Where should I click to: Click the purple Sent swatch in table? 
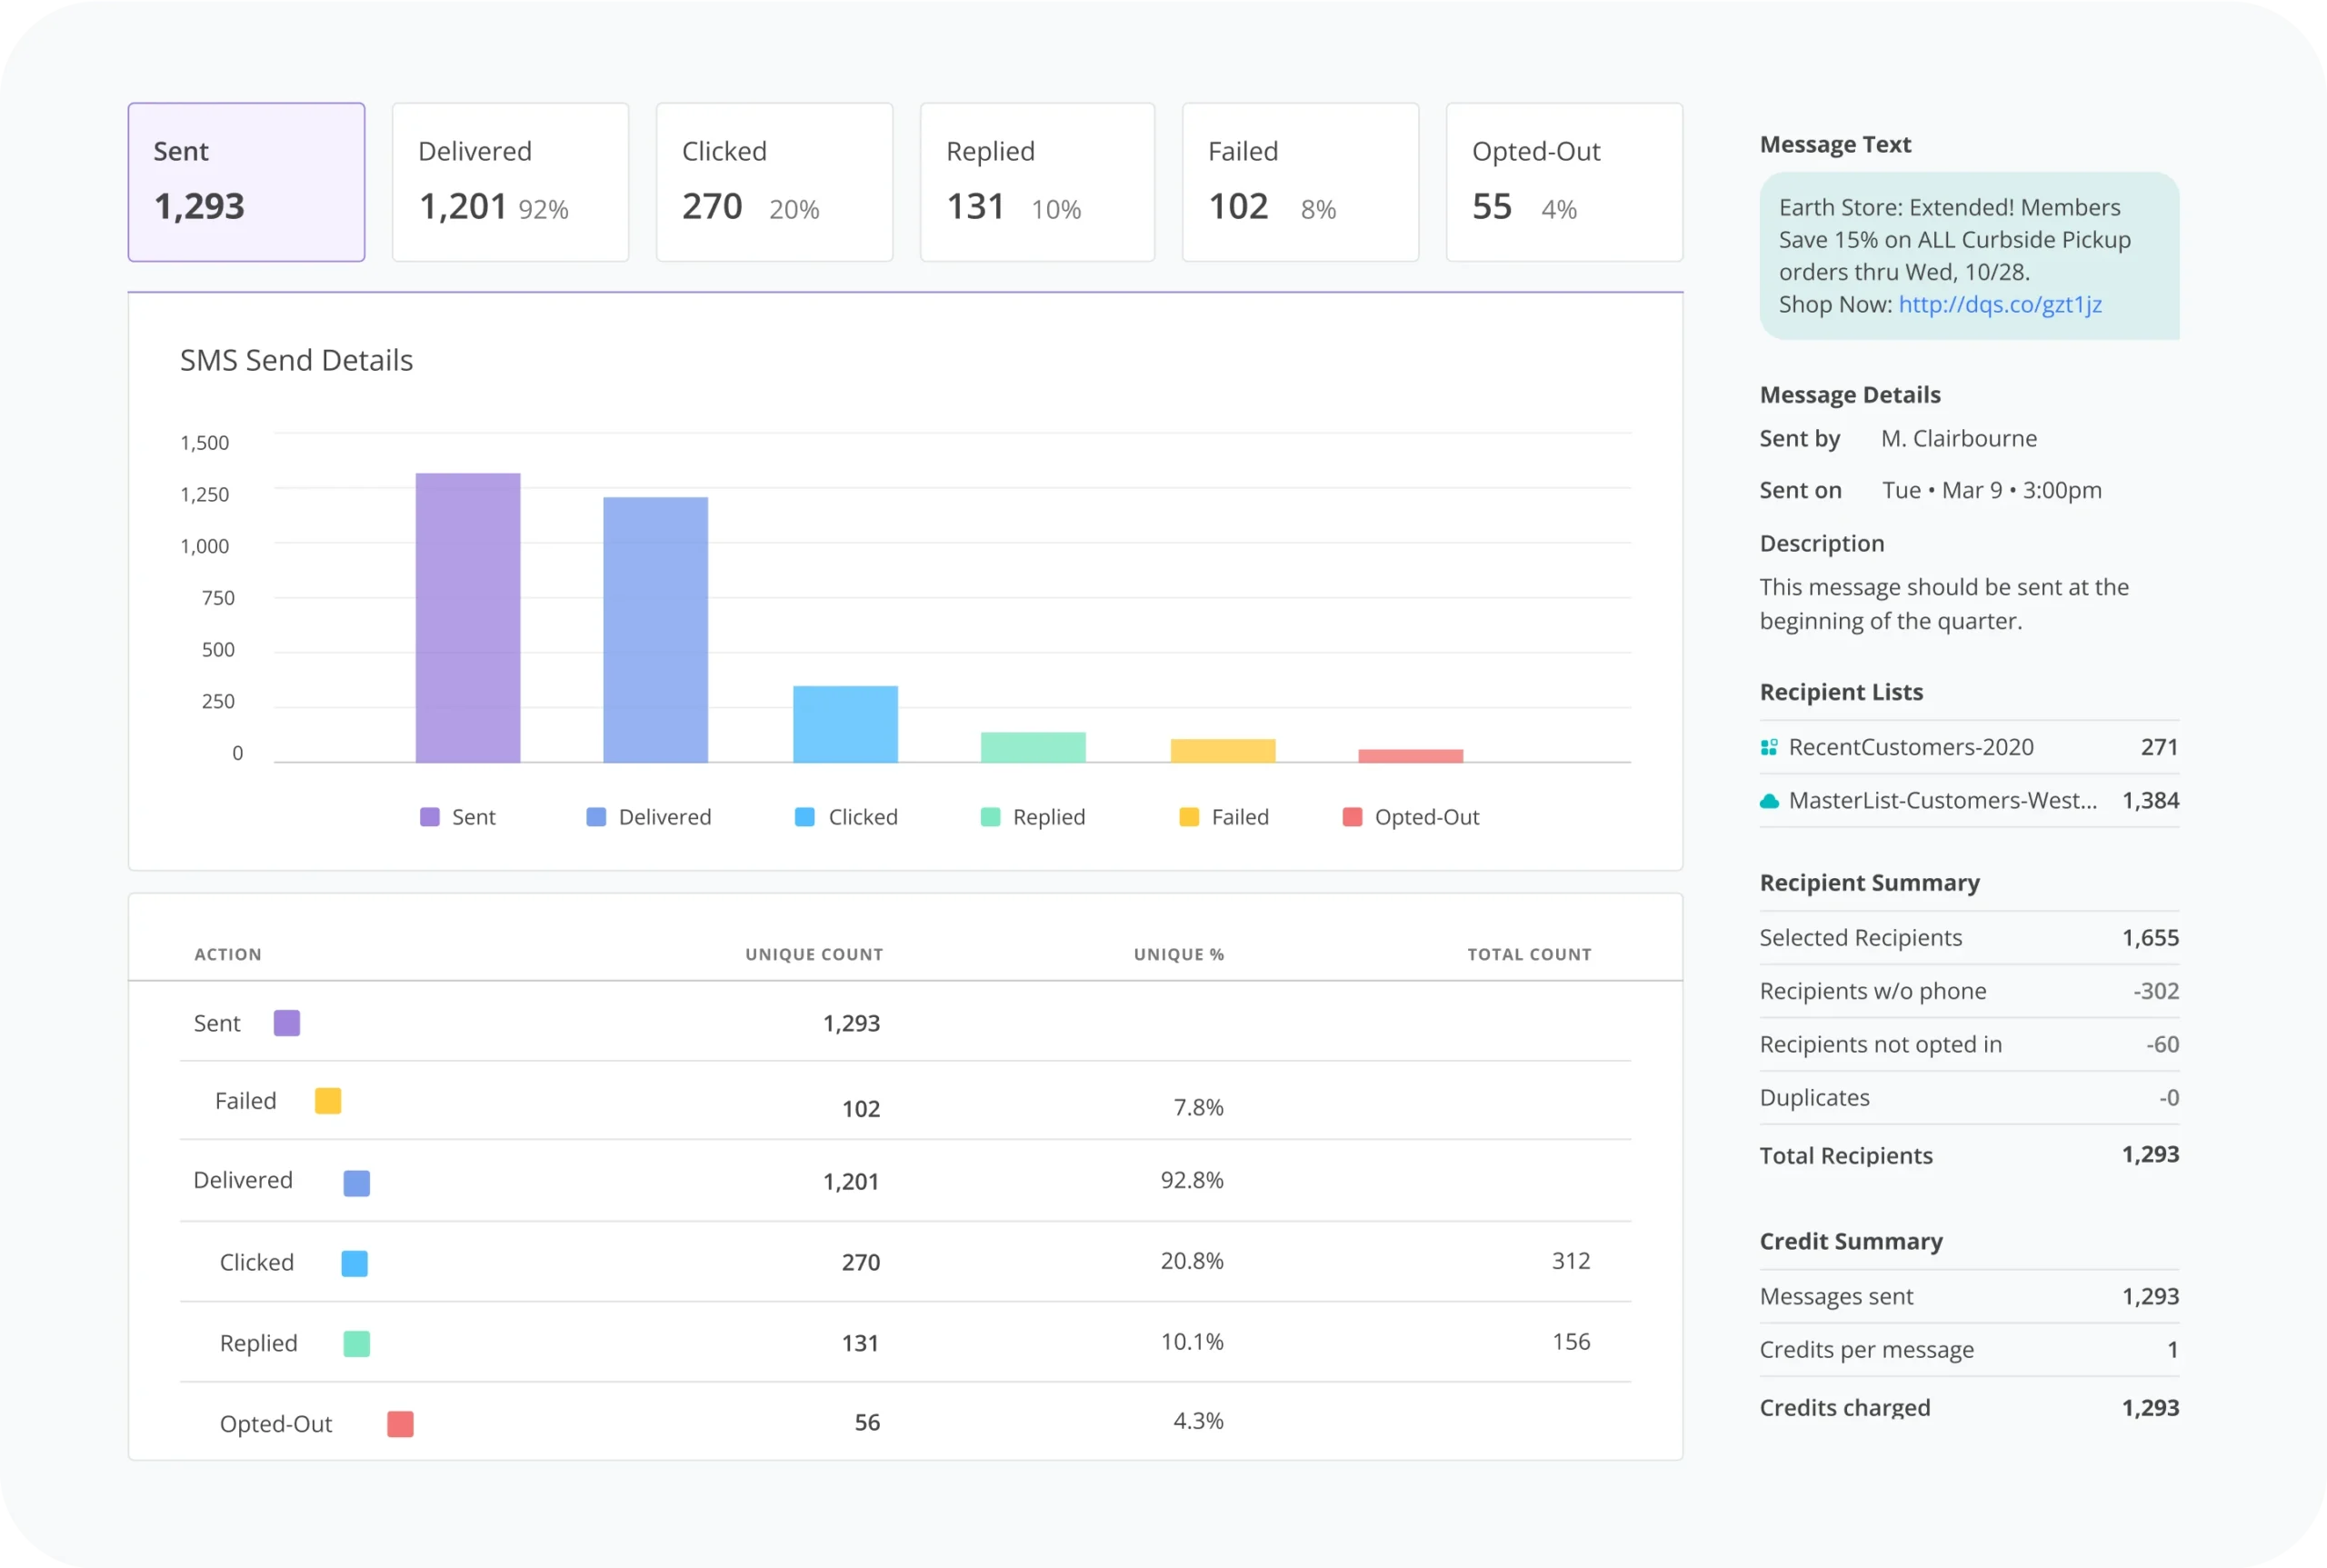[287, 1023]
